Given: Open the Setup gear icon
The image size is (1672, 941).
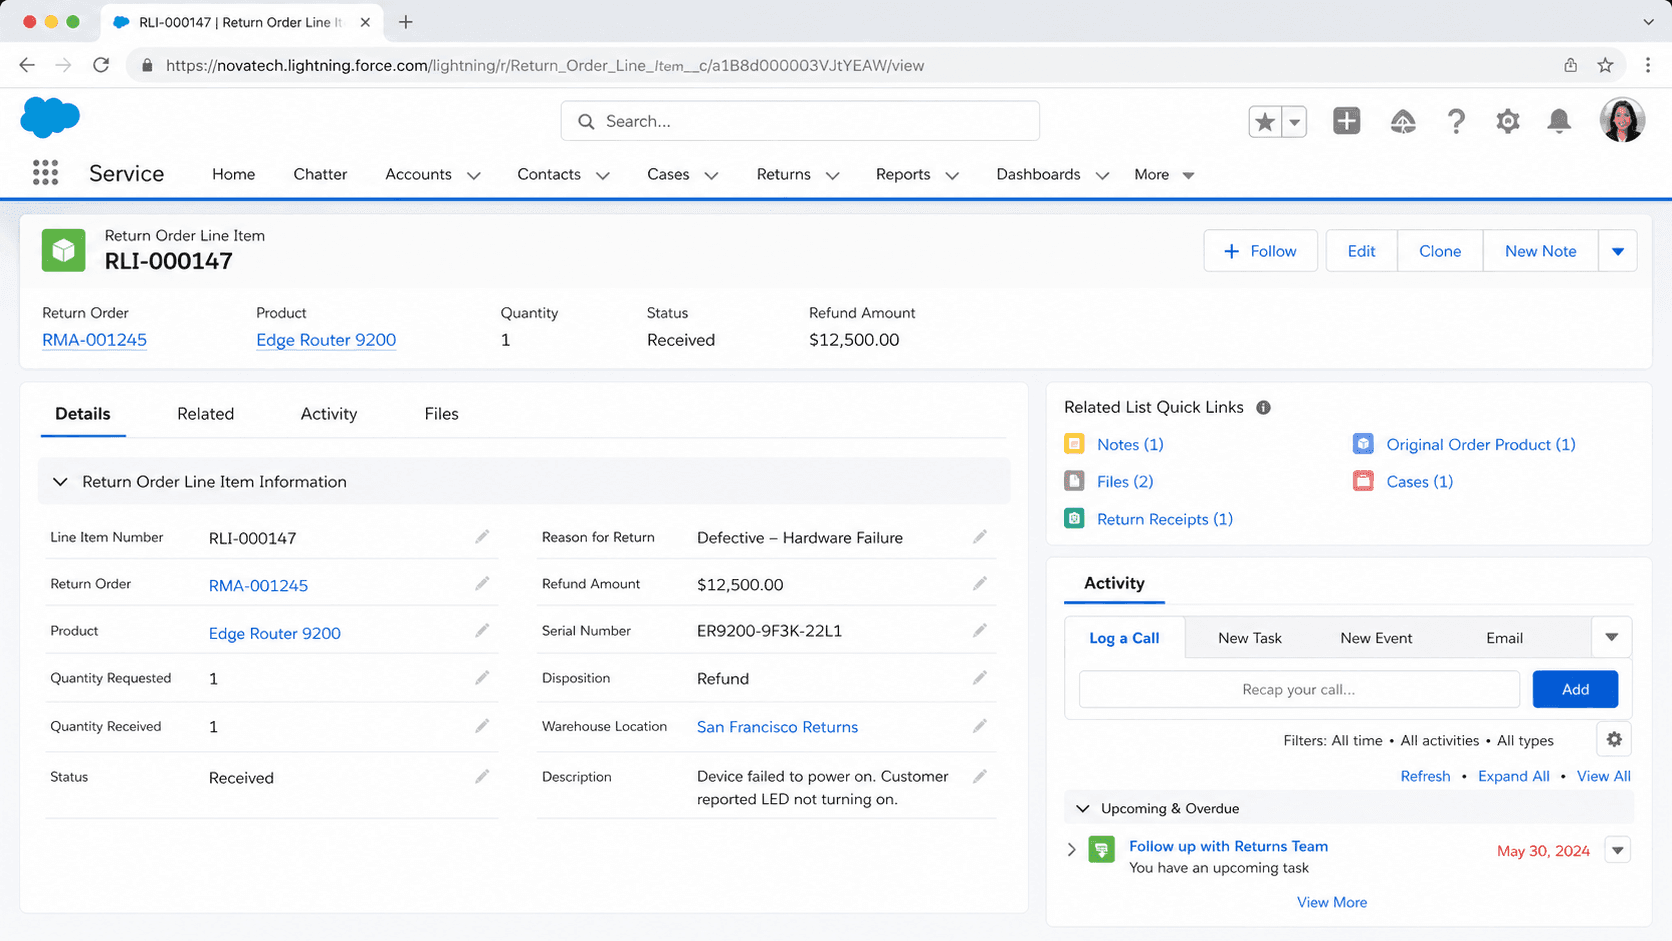Looking at the screenshot, I should click(x=1508, y=121).
